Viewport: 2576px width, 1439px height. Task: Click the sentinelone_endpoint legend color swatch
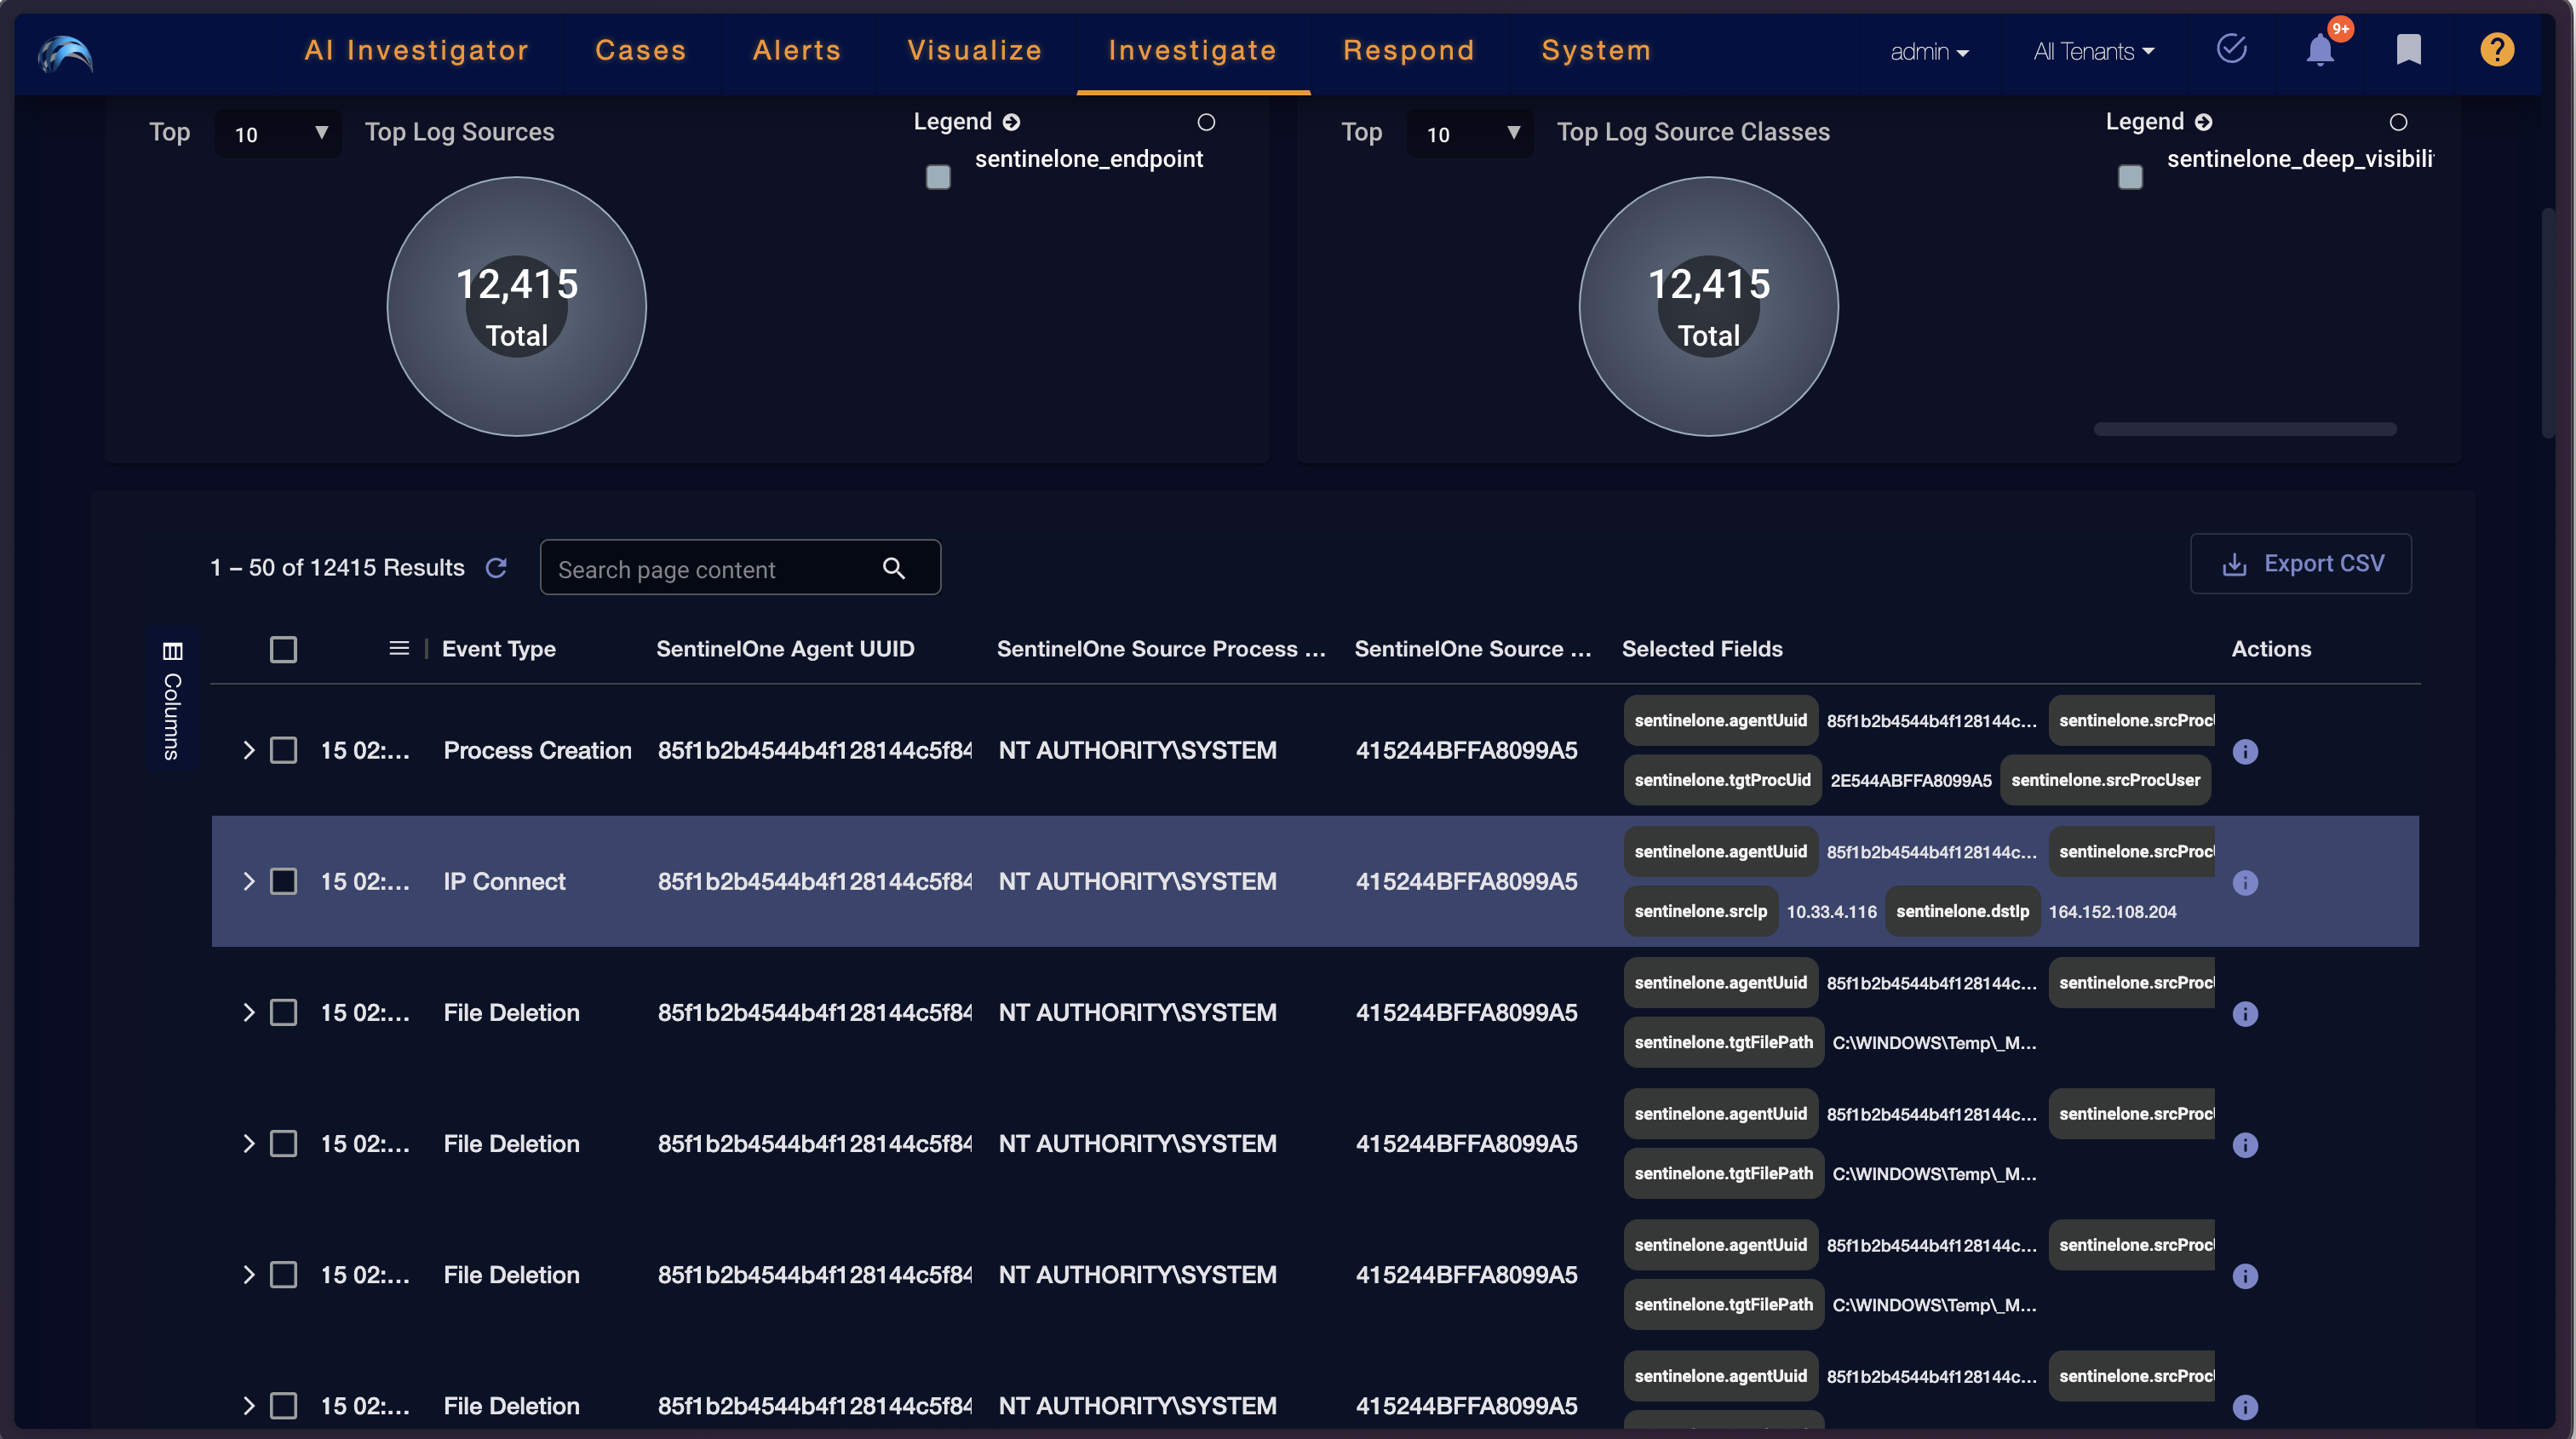click(938, 177)
